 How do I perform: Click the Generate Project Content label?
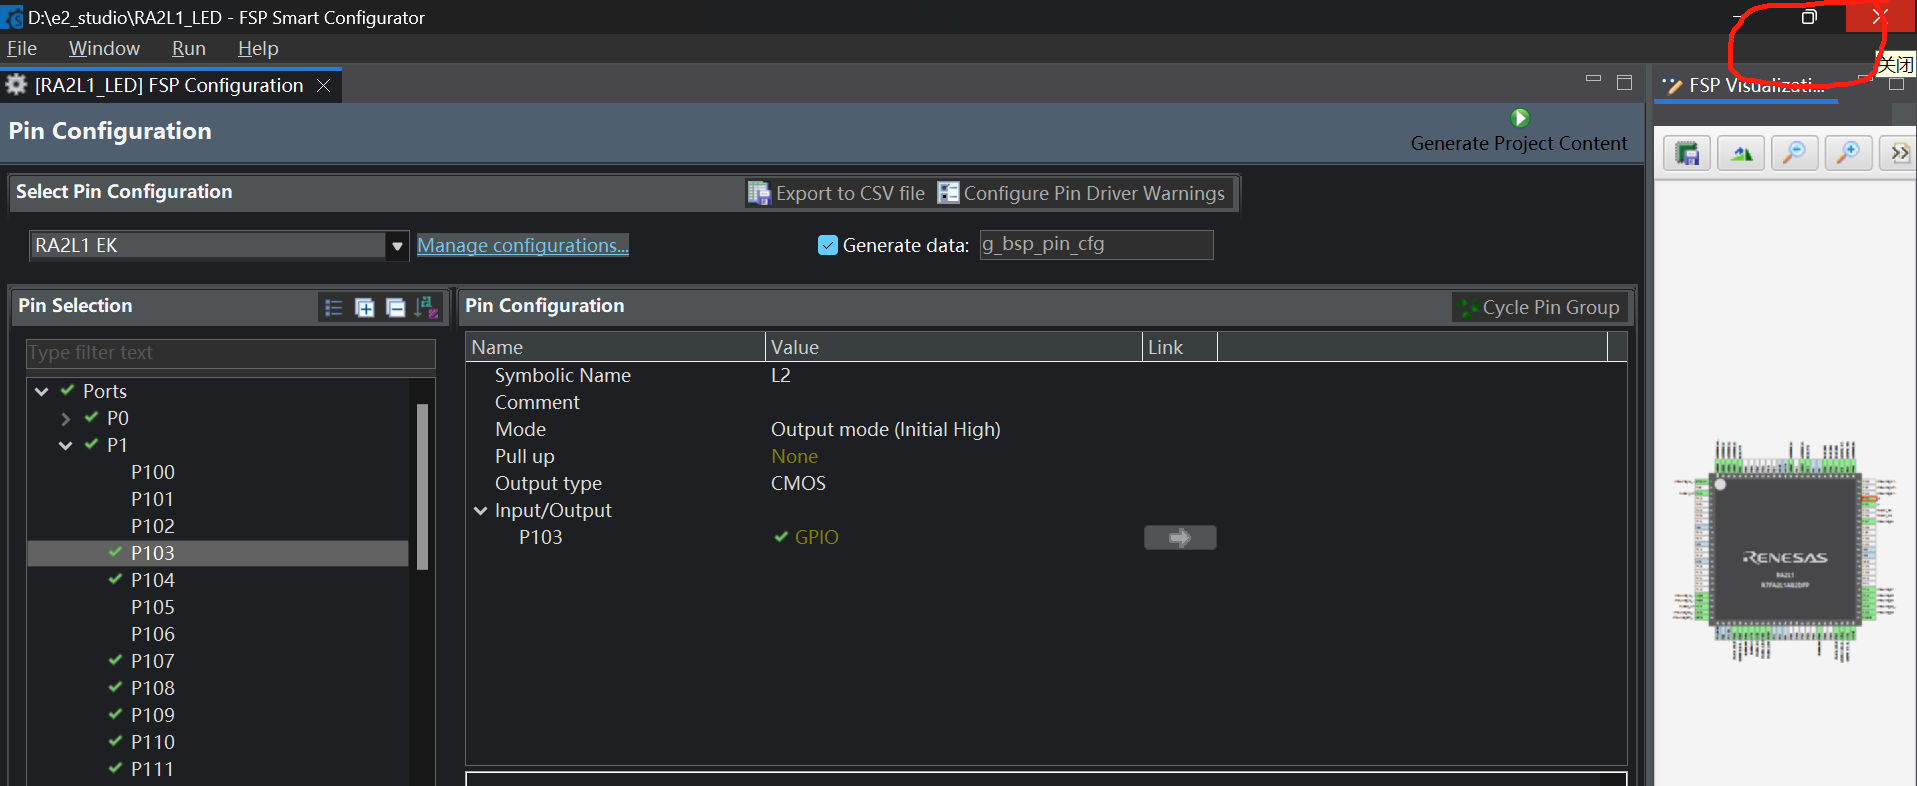[1519, 143]
